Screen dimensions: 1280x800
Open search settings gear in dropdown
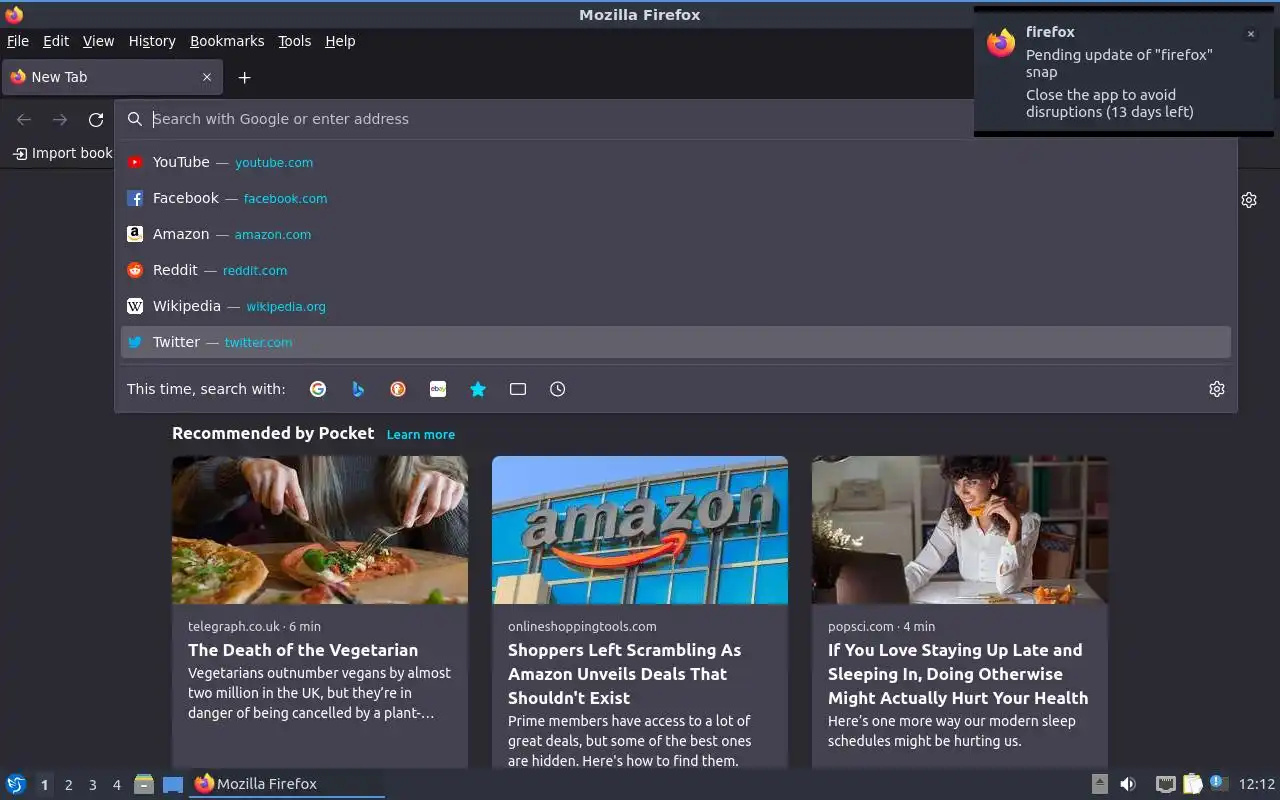tap(1217, 389)
